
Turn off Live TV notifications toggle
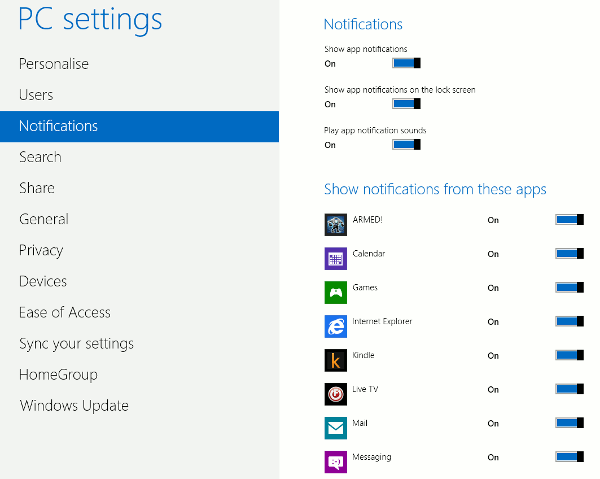coord(569,389)
